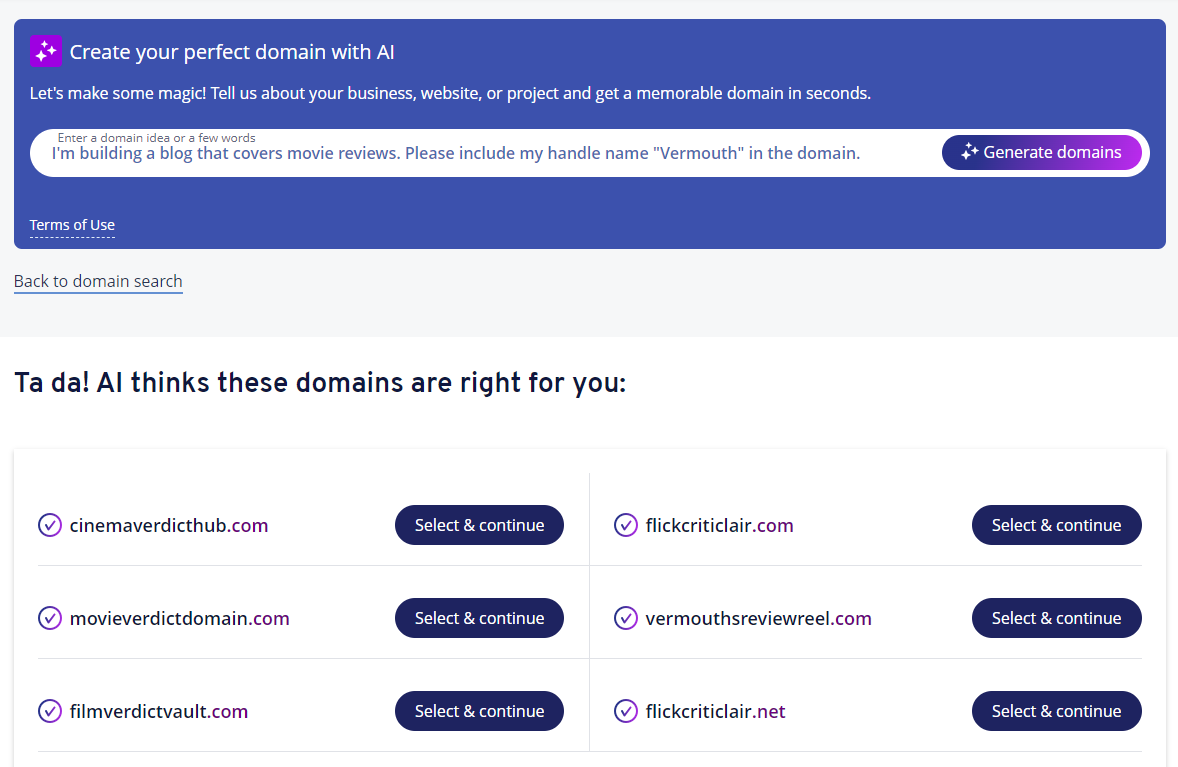The height and width of the screenshot is (767, 1178).
Task: Select & continue with movieverdictdomain.com
Action: (x=479, y=618)
